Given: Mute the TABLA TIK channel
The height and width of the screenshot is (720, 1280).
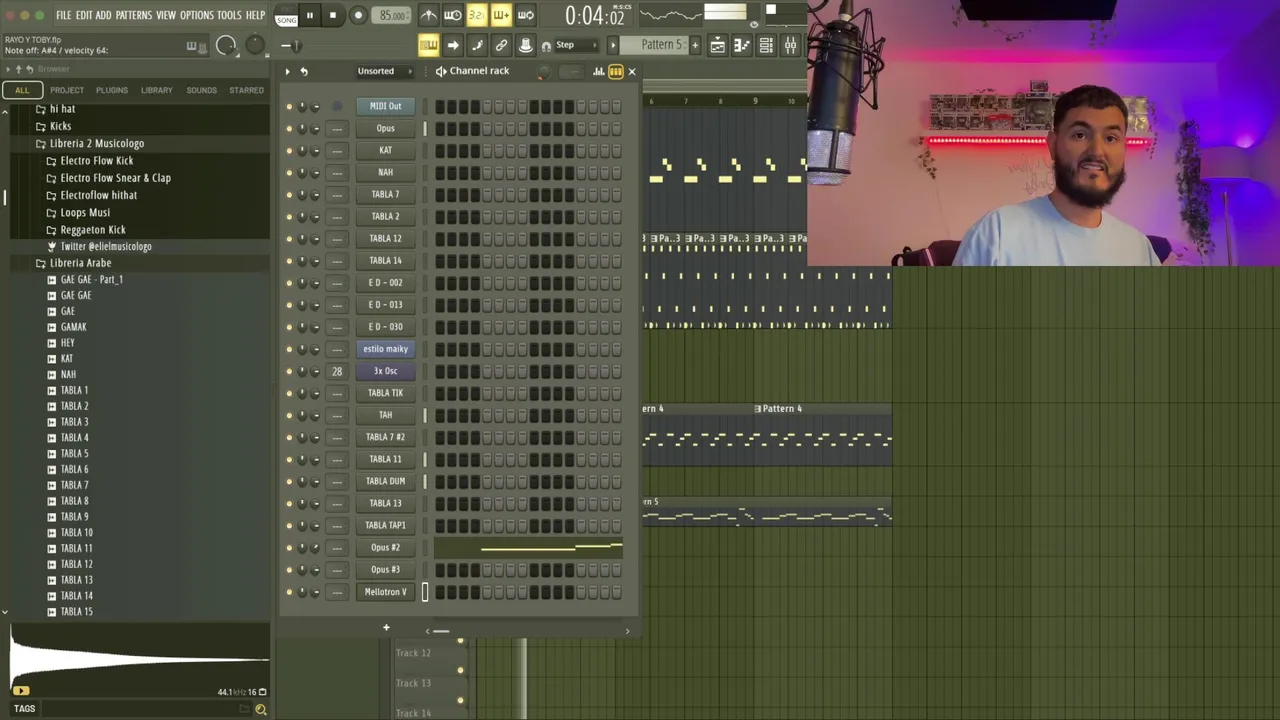Looking at the screenshot, I should click(289, 393).
